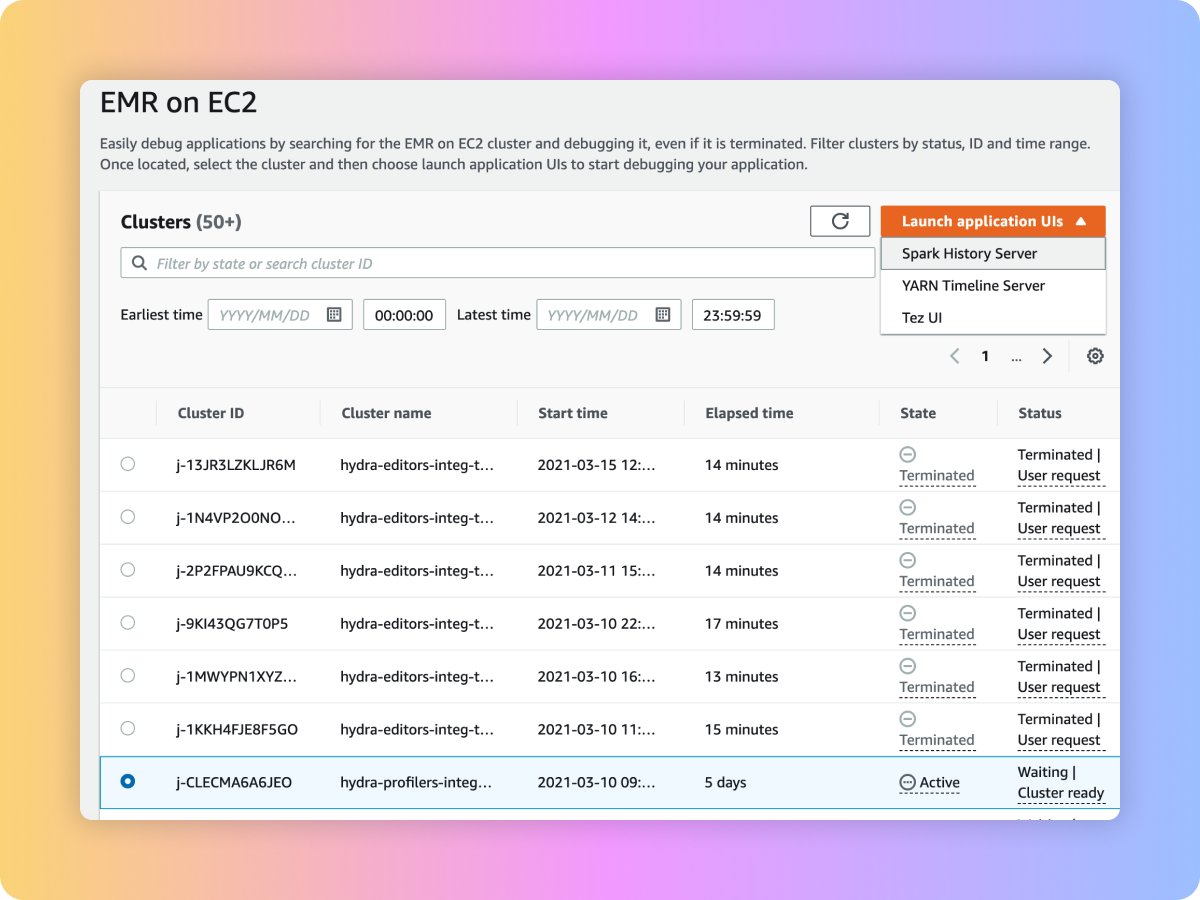Image resolution: width=1200 pixels, height=900 pixels.
Task: Click the Terminated status icon for j-13JR3LZKLJR6M
Action: click(x=907, y=454)
